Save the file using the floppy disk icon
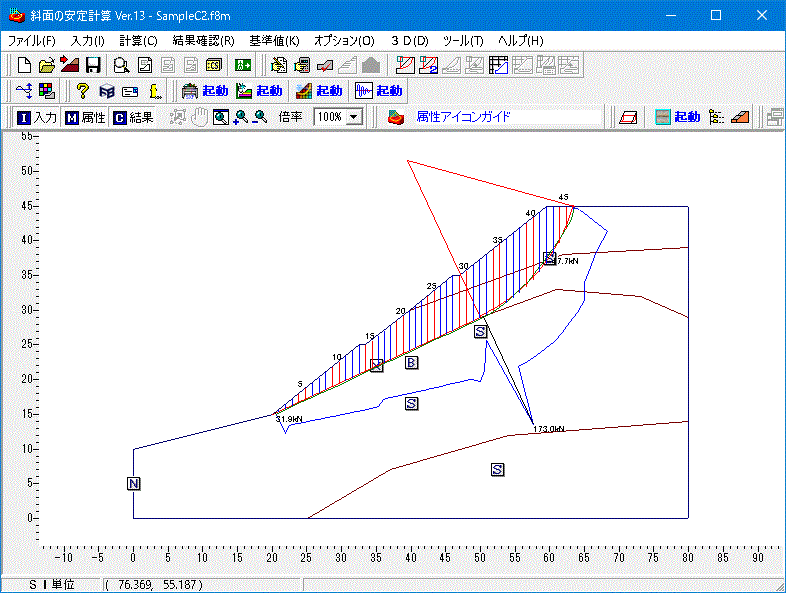 click(93, 66)
